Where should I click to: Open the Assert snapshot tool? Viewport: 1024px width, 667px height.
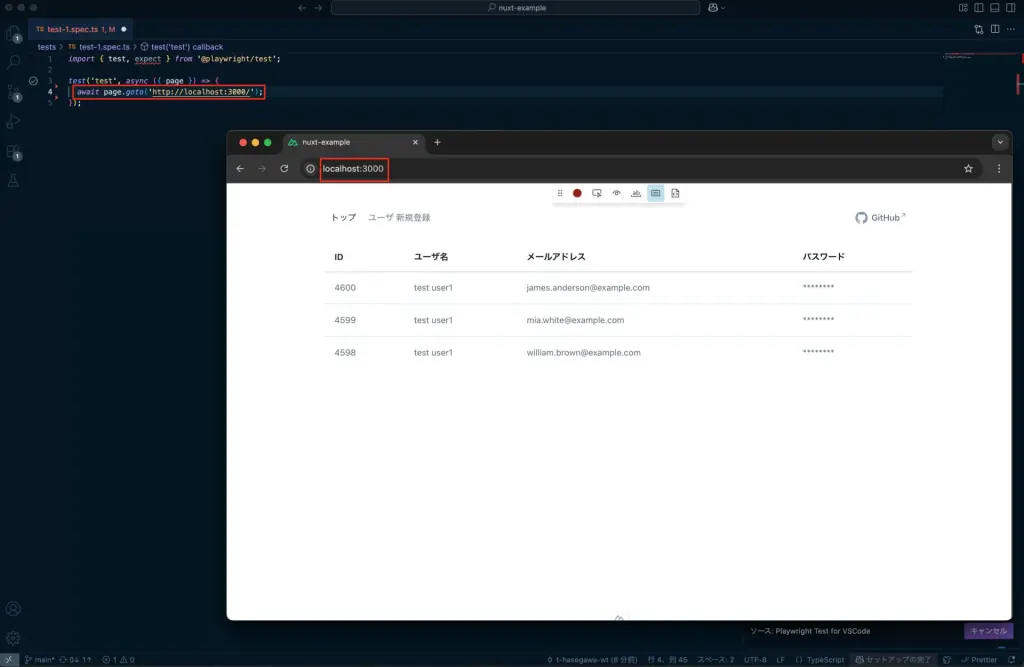(675, 193)
